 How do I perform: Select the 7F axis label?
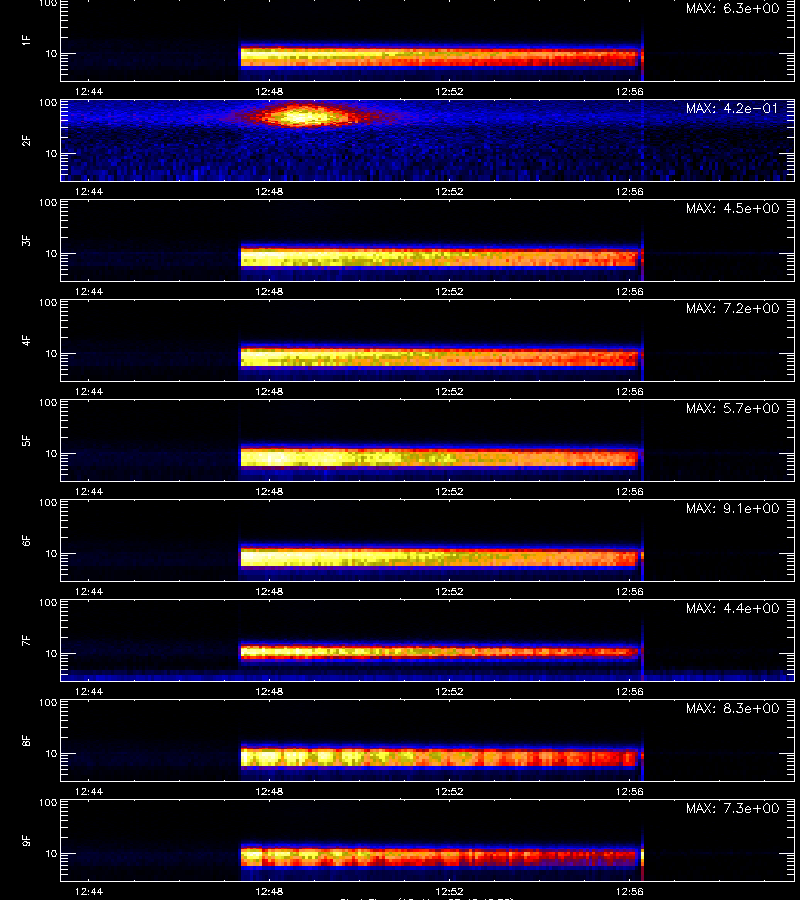pyautogui.click(x=26, y=641)
